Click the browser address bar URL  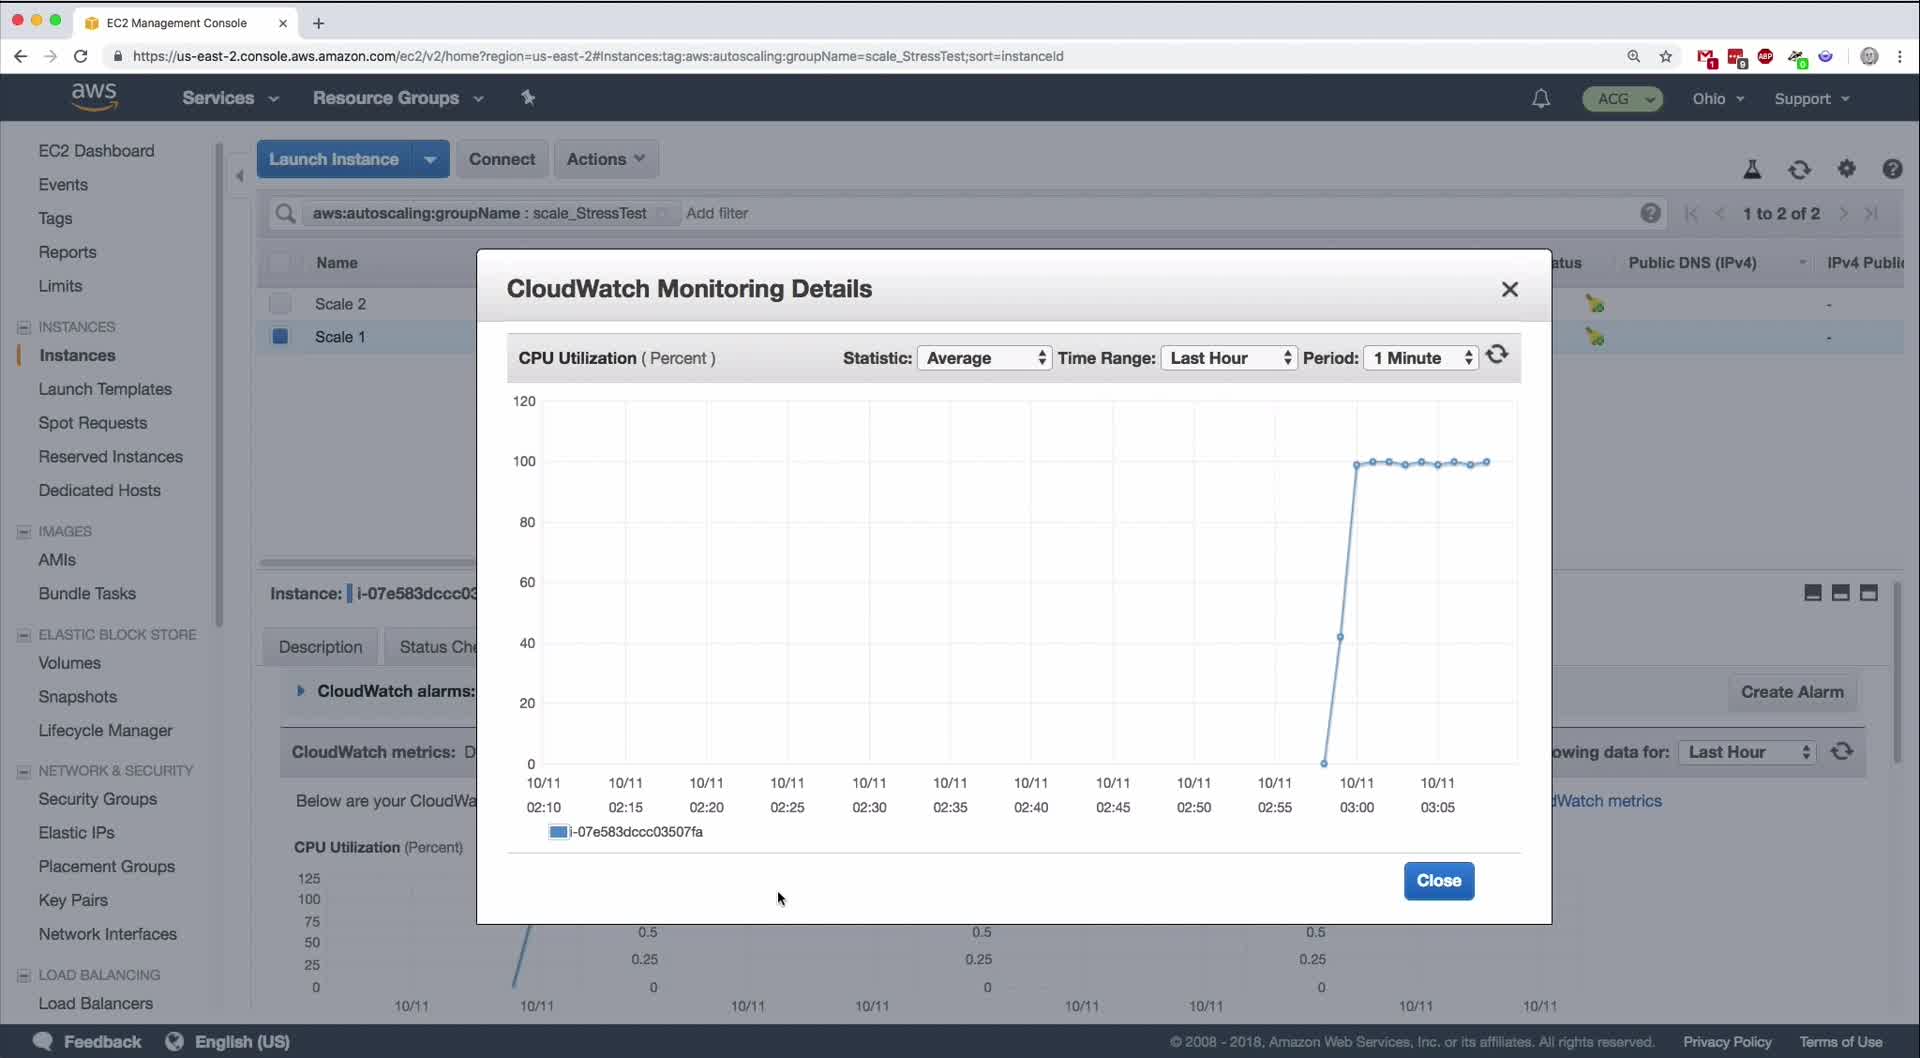click(598, 56)
